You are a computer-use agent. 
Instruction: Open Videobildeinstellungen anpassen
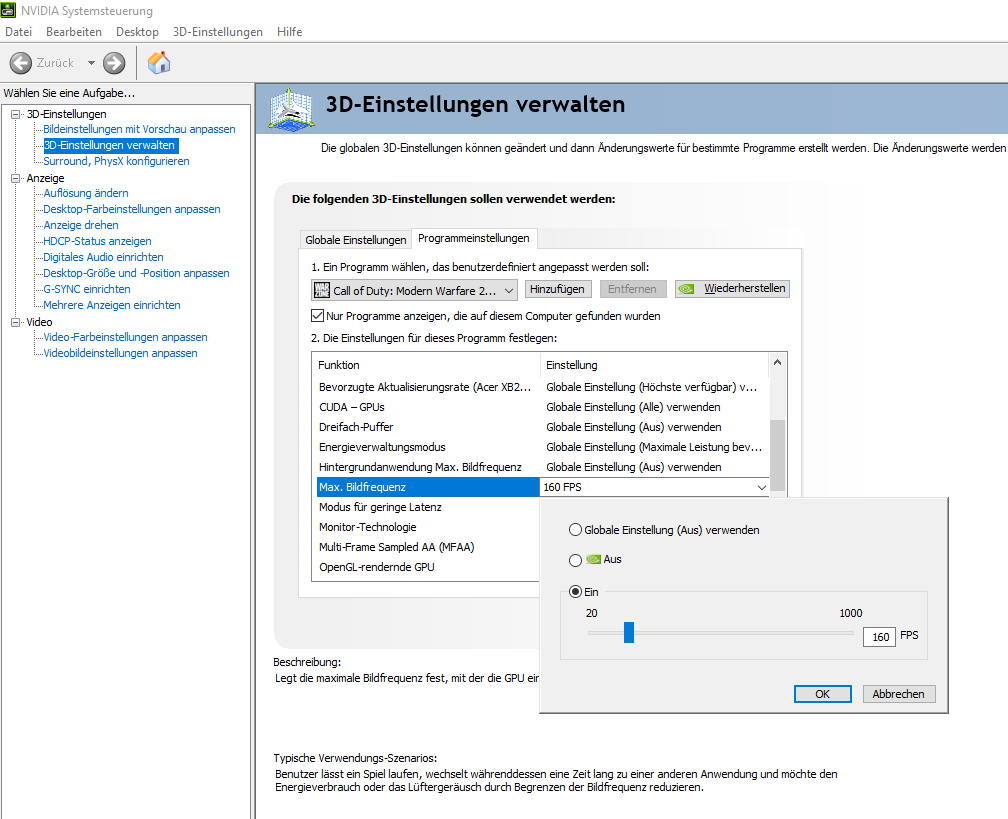tap(120, 354)
